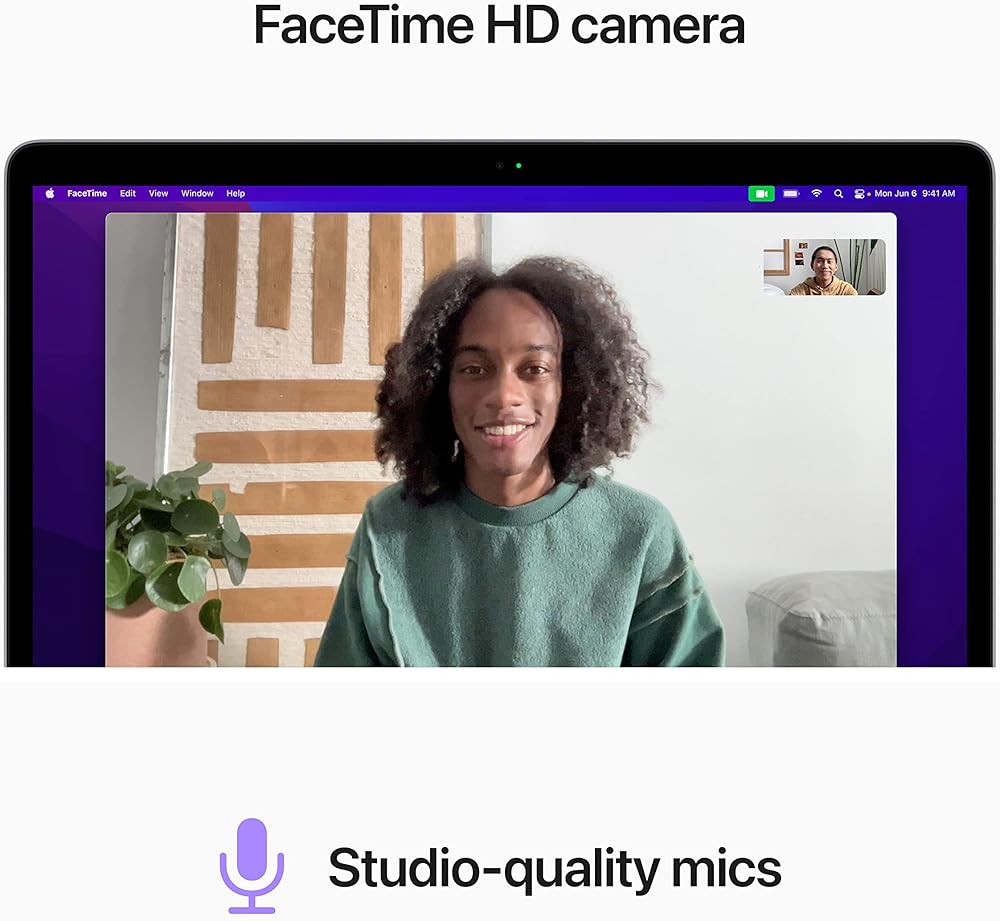Open the View menu
The image size is (1000, 921).
click(159, 193)
